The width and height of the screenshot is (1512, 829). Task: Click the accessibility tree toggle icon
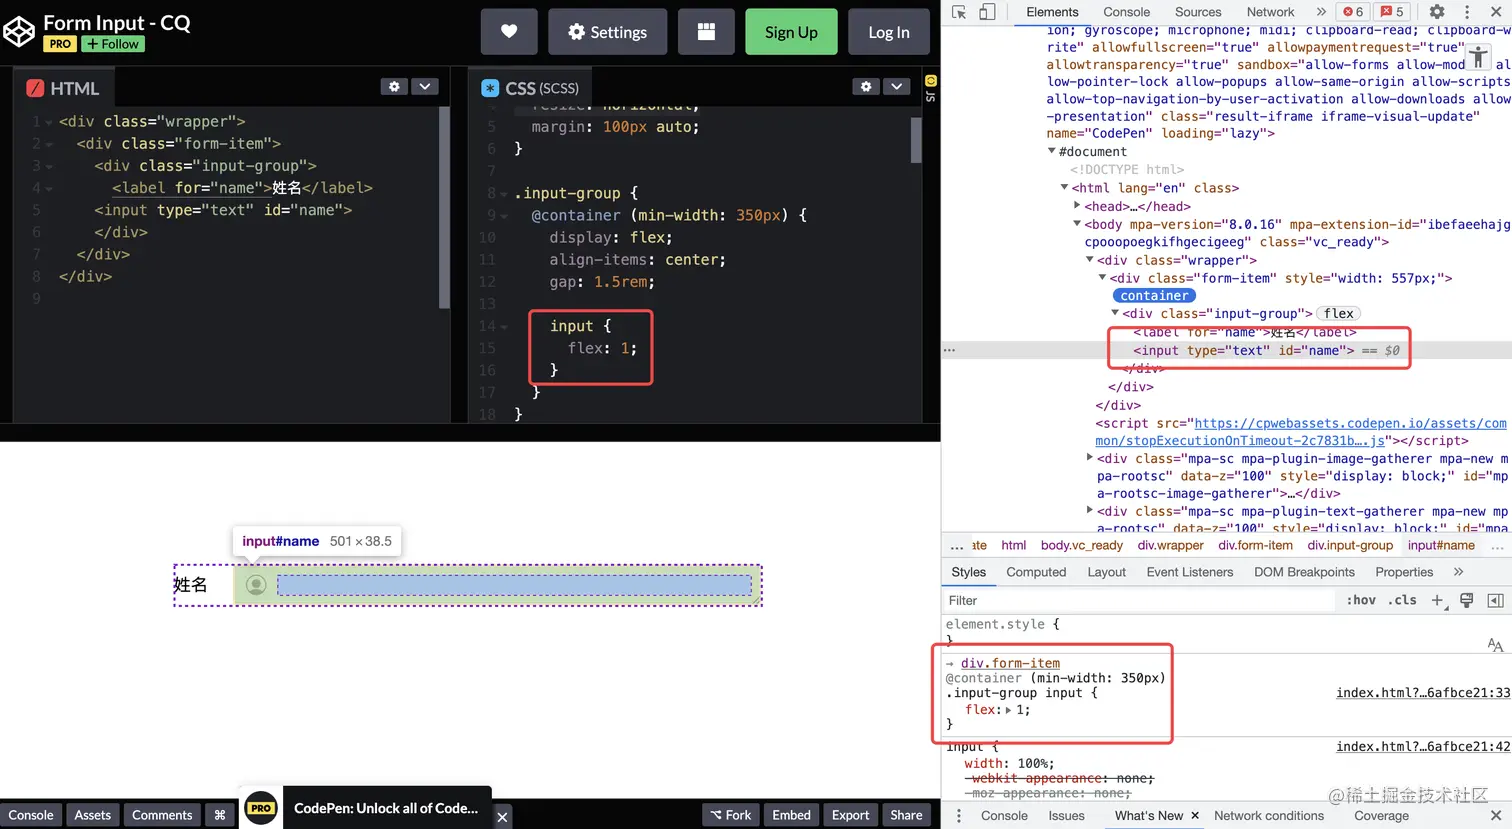(x=1478, y=57)
